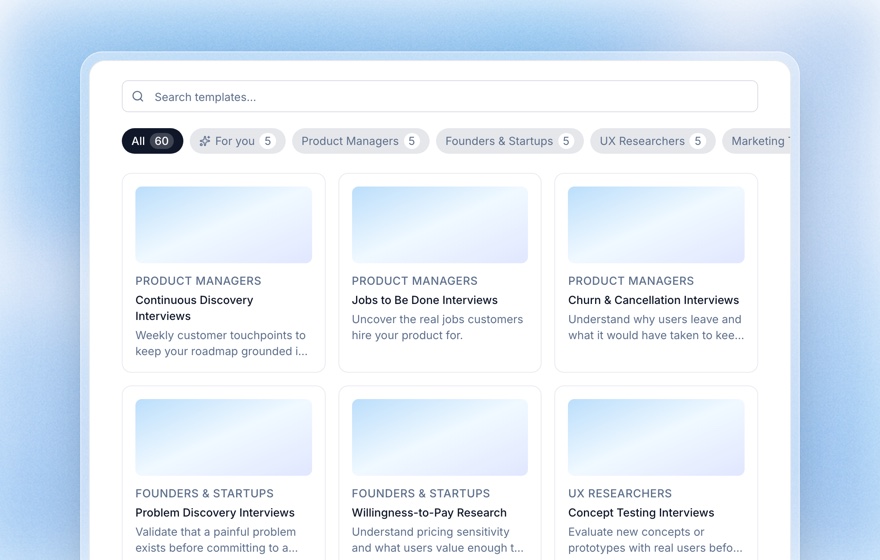
Task: Click the UX RESEARCHERS category label
Action: [620, 493]
